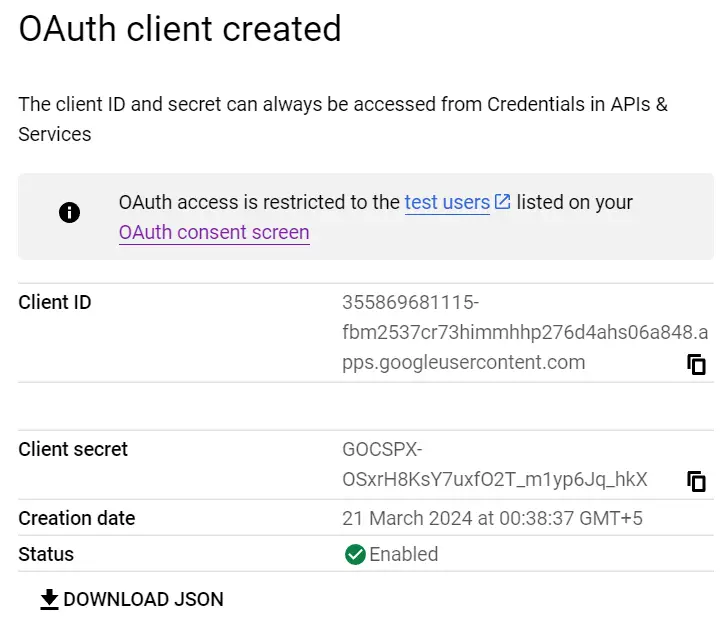Image resolution: width=726 pixels, height=621 pixels.
Task: Click the 'Enabled' status text
Action: coord(403,554)
